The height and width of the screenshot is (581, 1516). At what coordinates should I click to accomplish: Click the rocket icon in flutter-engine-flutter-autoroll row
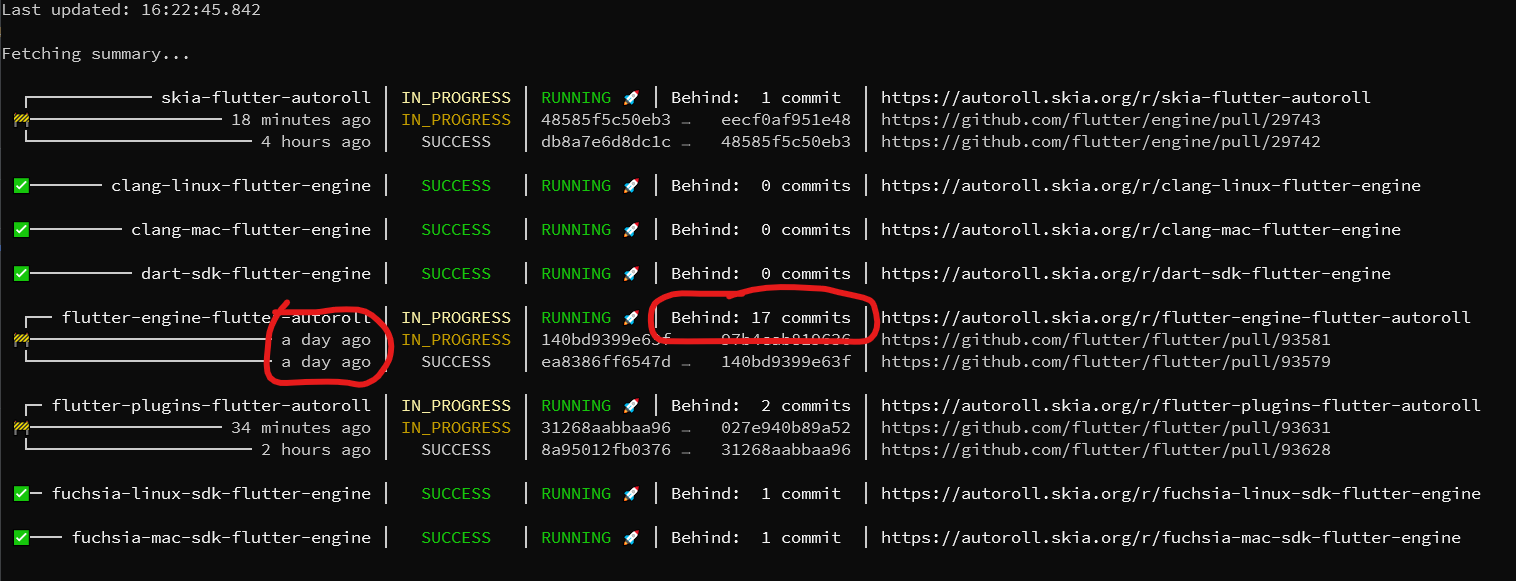631,318
